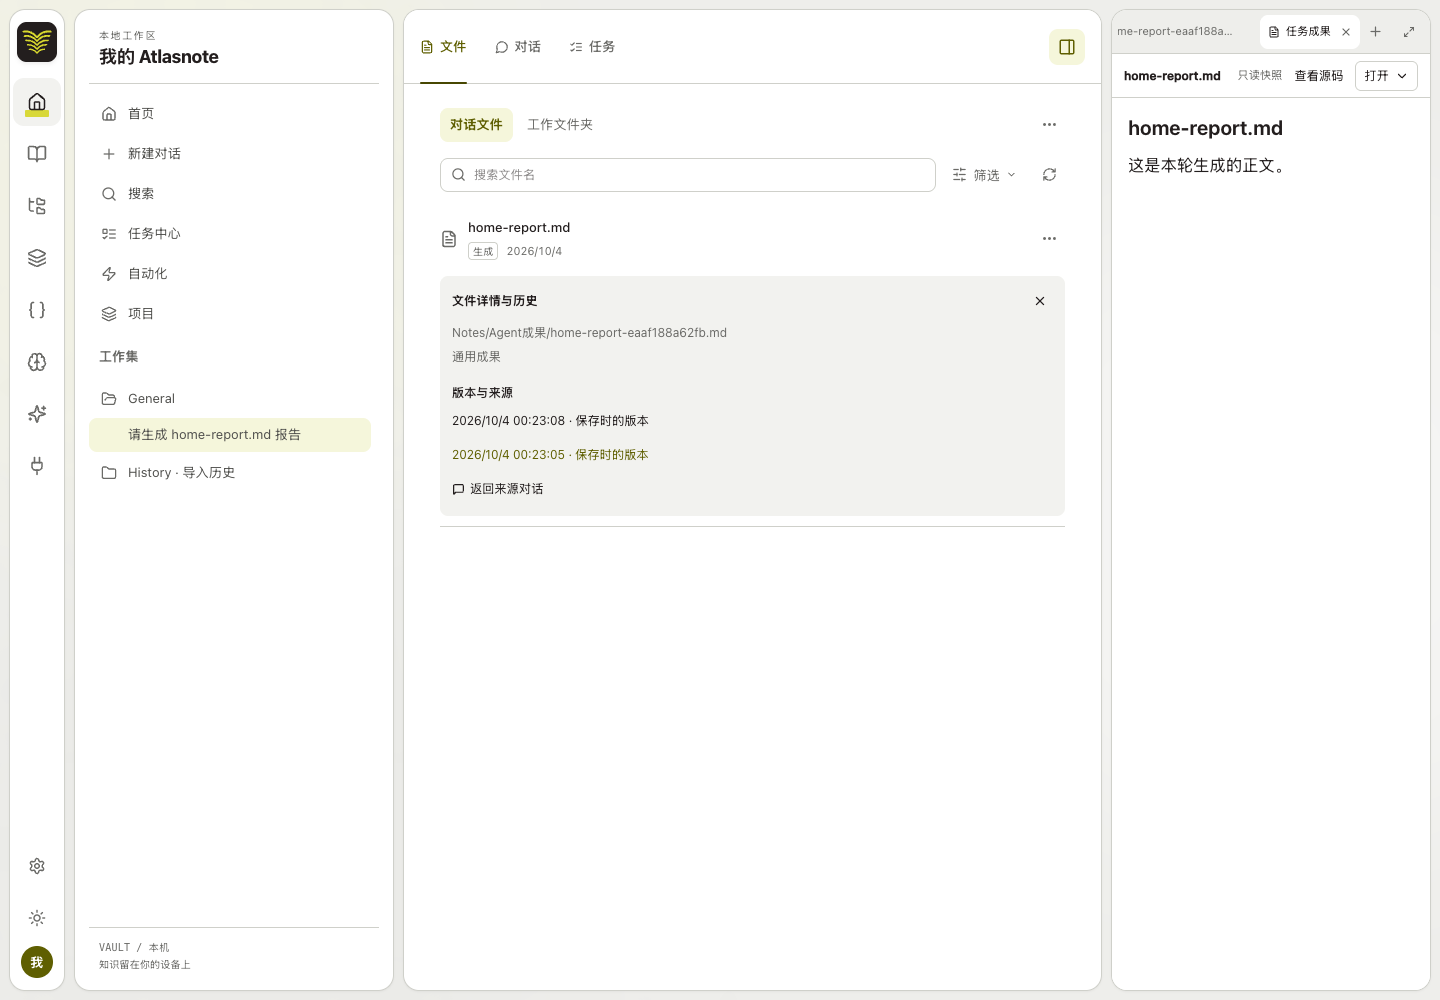Switch to the 文件 tab
This screenshot has width=1440, height=1000.
[443, 47]
